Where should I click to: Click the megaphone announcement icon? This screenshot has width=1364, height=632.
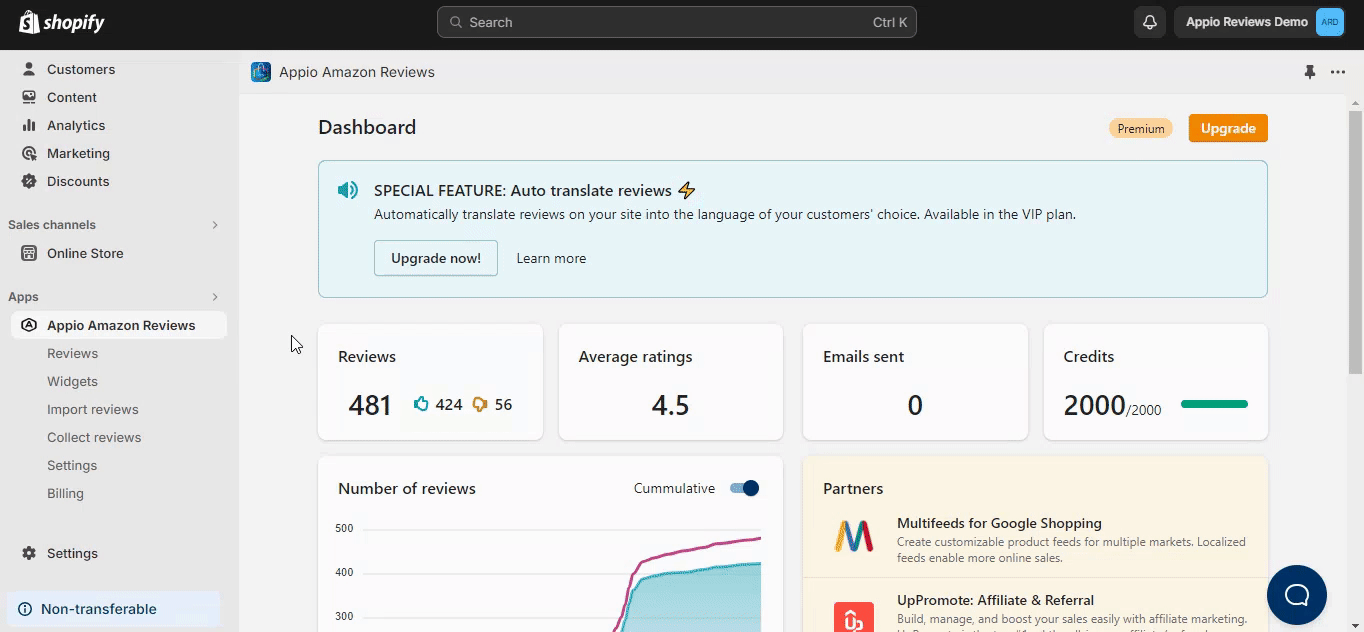tap(348, 190)
